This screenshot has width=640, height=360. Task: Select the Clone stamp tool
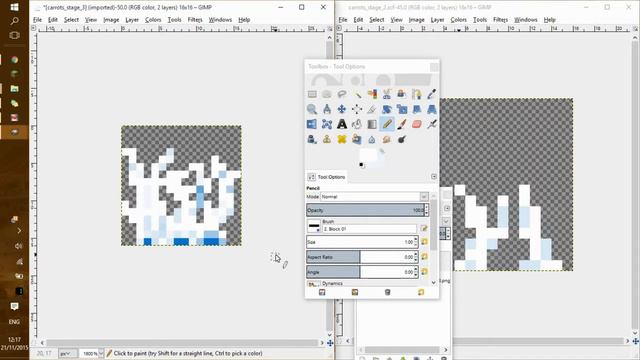[x=327, y=140]
